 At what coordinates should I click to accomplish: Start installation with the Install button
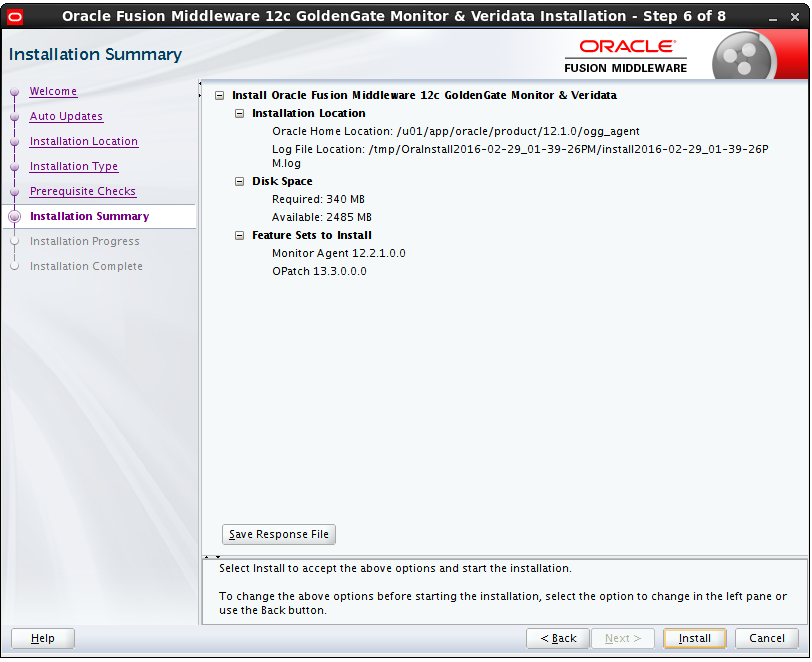click(x=694, y=638)
